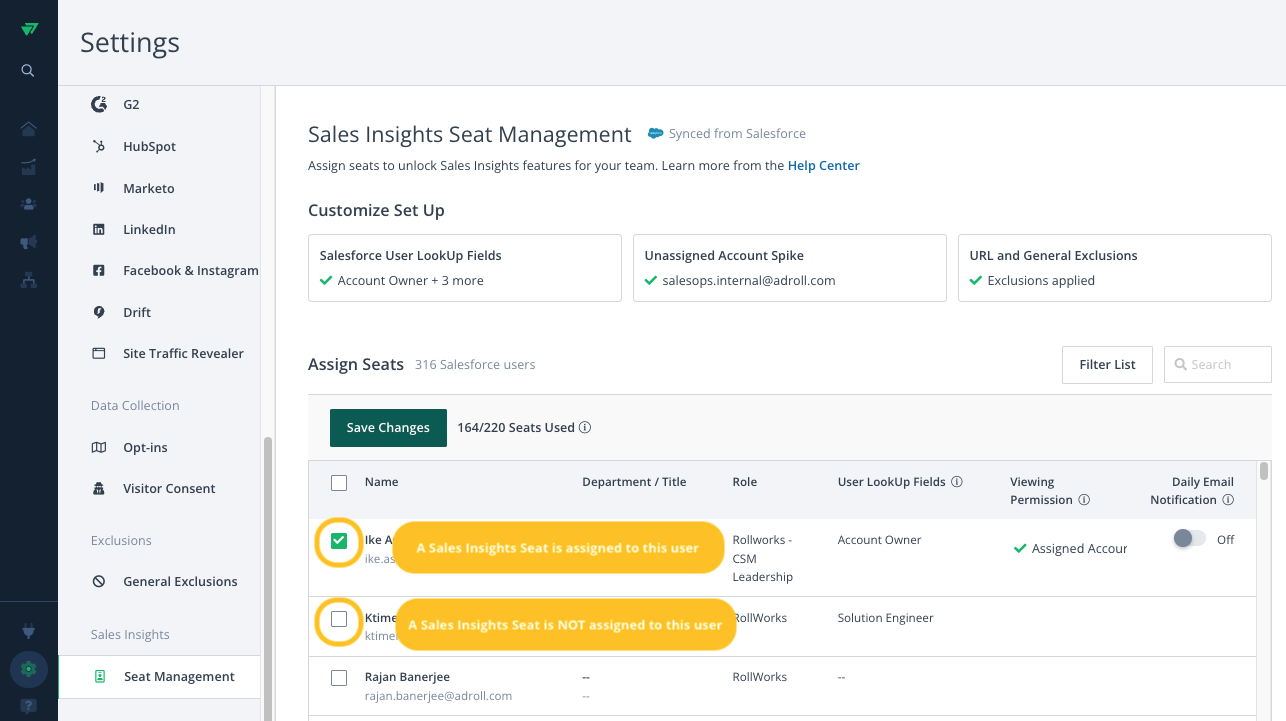The image size is (1286, 721).
Task: Click the 'Role' column header
Action: pyautogui.click(x=745, y=482)
